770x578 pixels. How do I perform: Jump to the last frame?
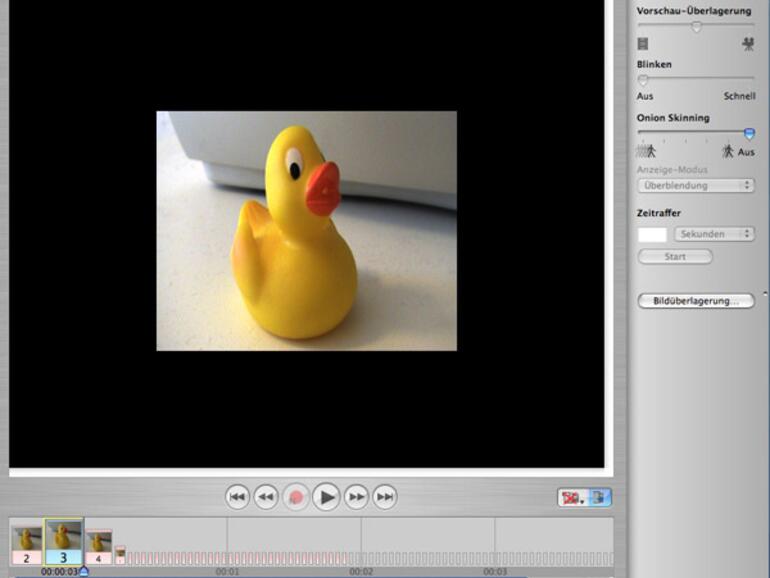click(385, 497)
